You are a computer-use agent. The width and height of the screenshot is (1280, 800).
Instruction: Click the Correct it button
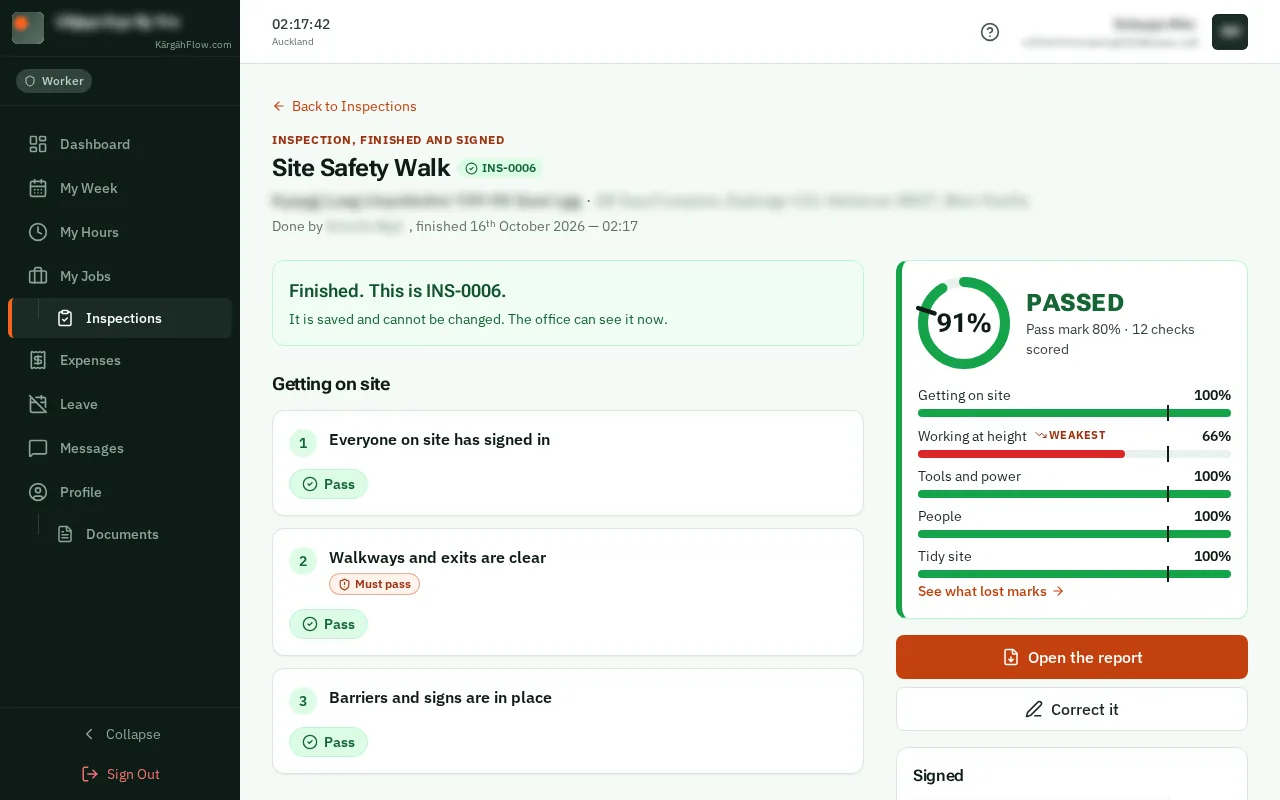1072,709
